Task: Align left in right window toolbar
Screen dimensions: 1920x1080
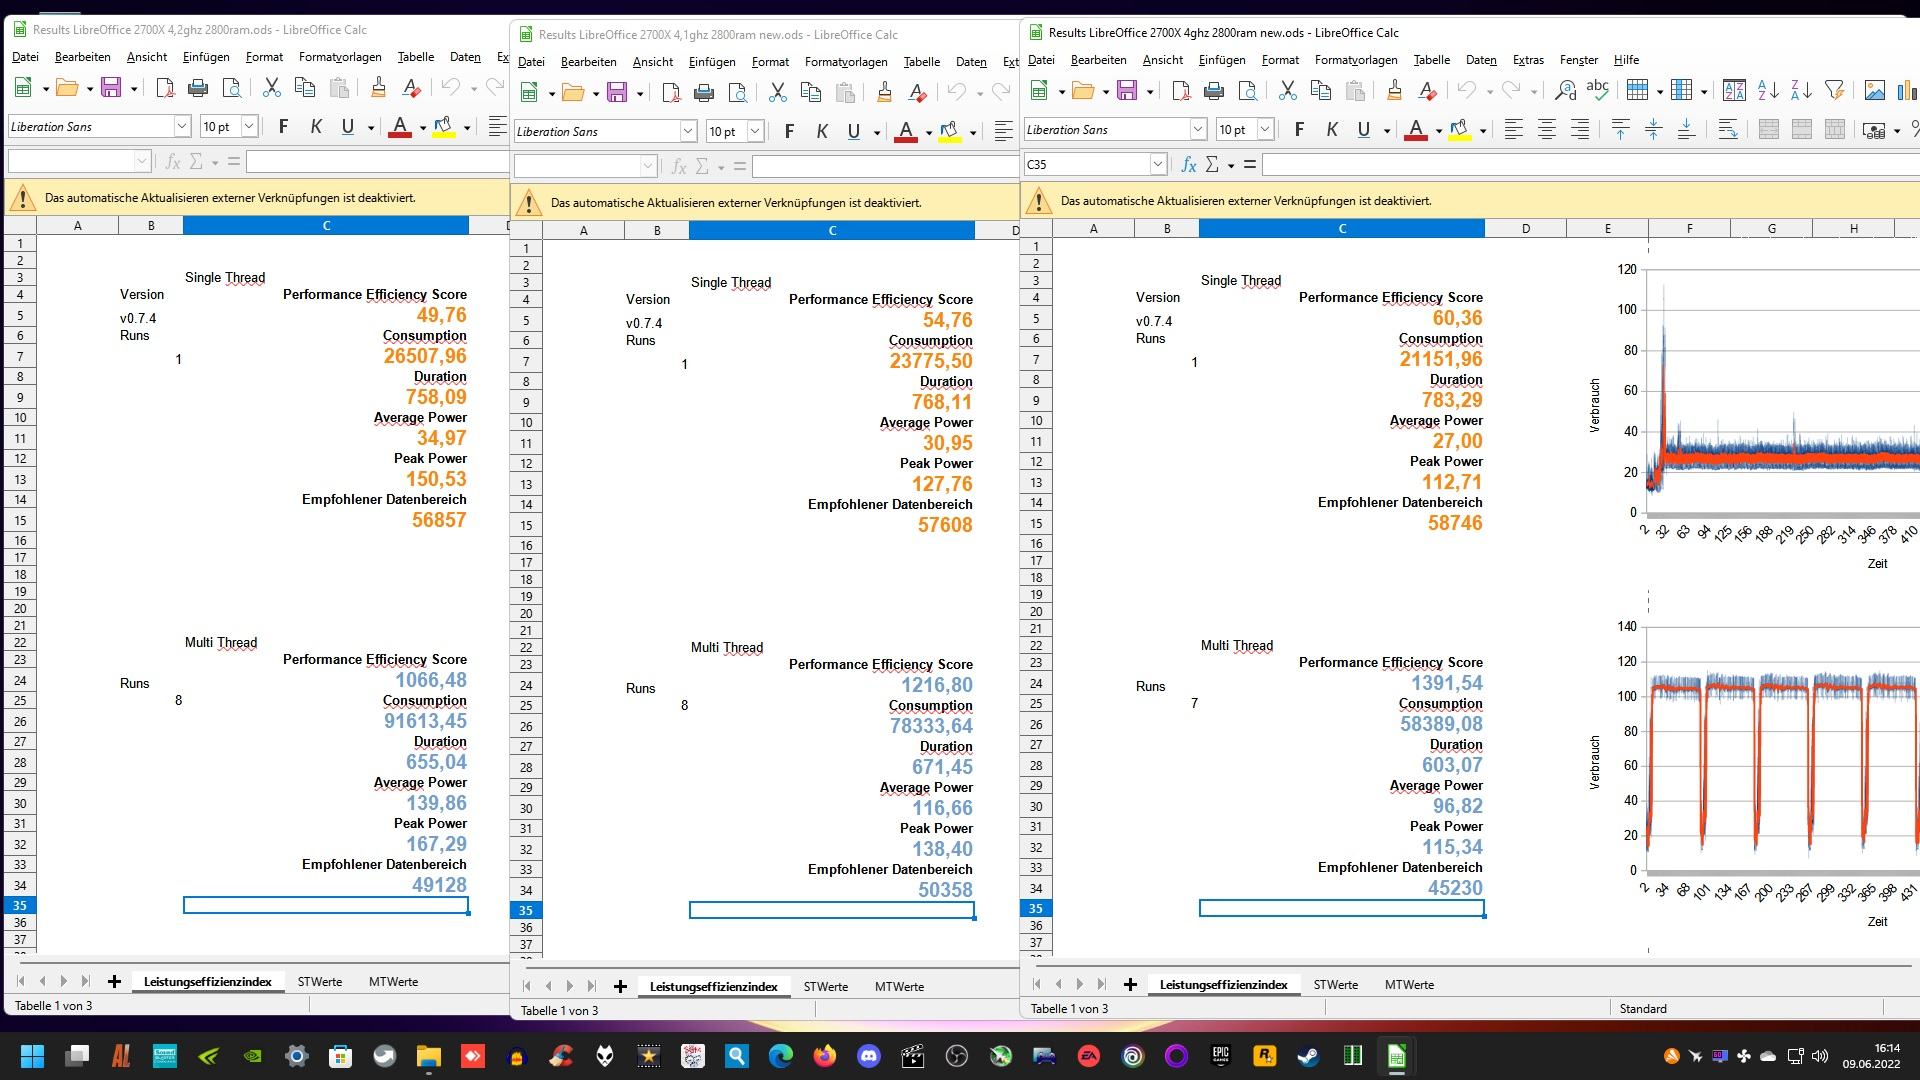Action: pyautogui.click(x=1514, y=129)
